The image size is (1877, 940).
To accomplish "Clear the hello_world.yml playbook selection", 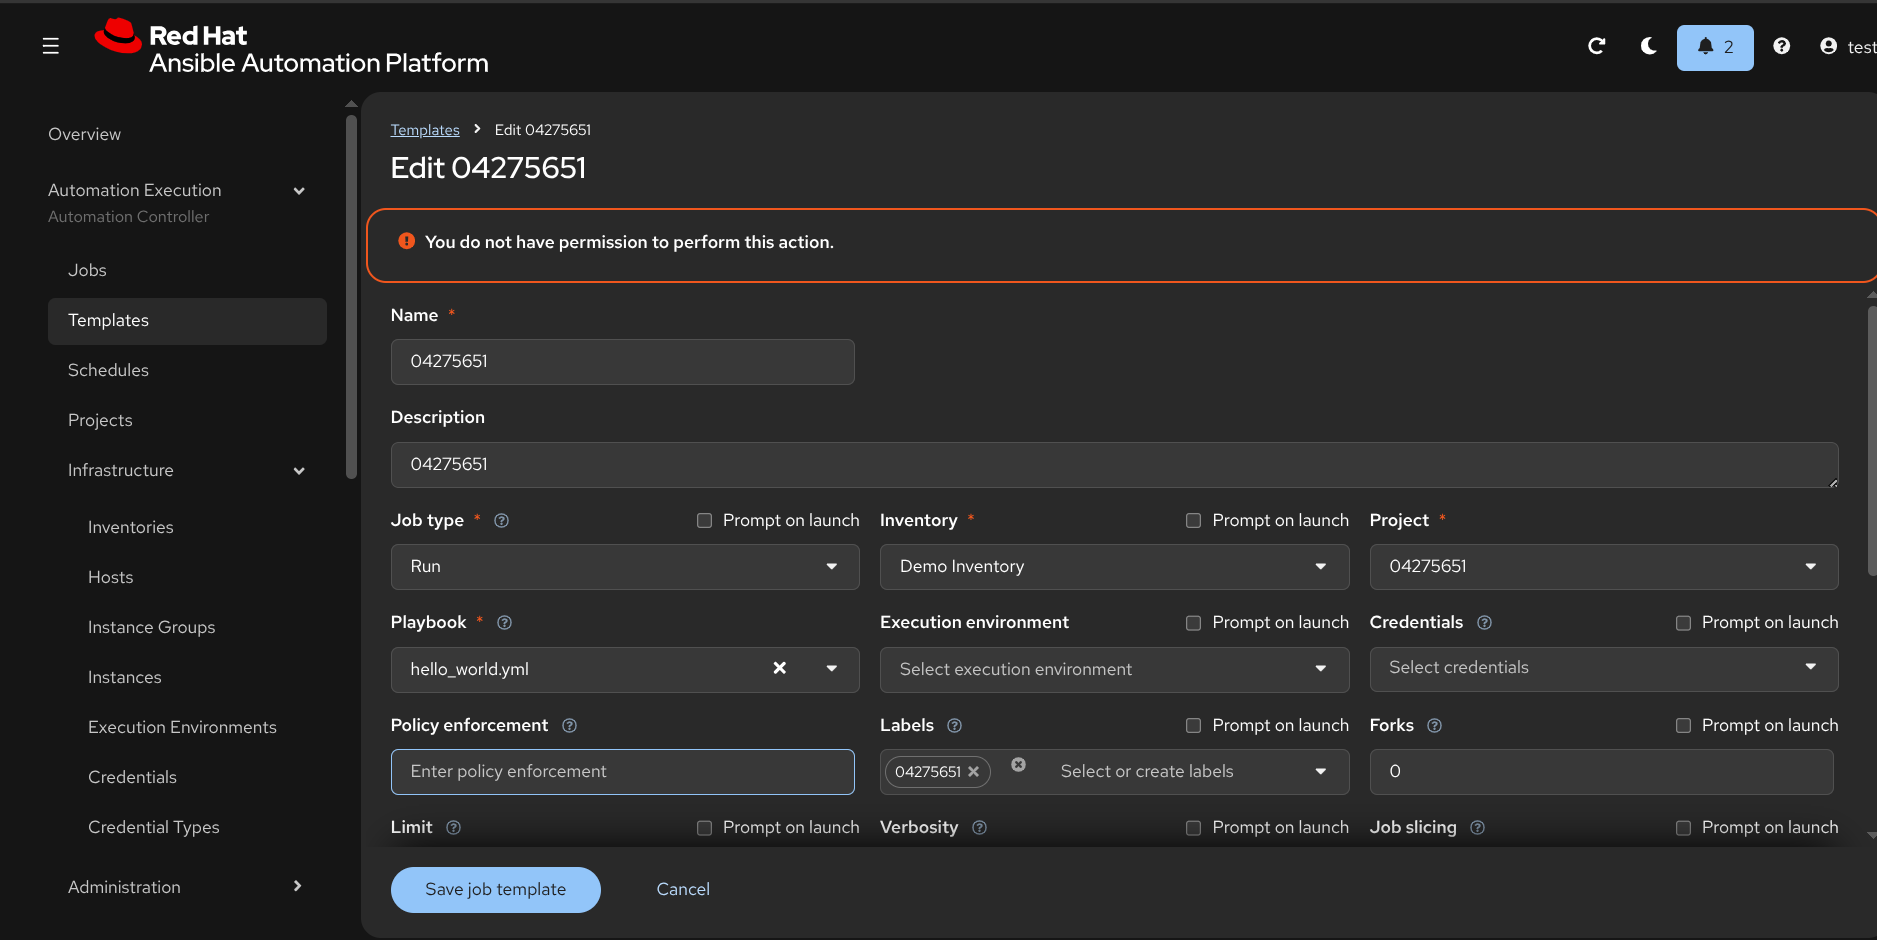I will [779, 668].
